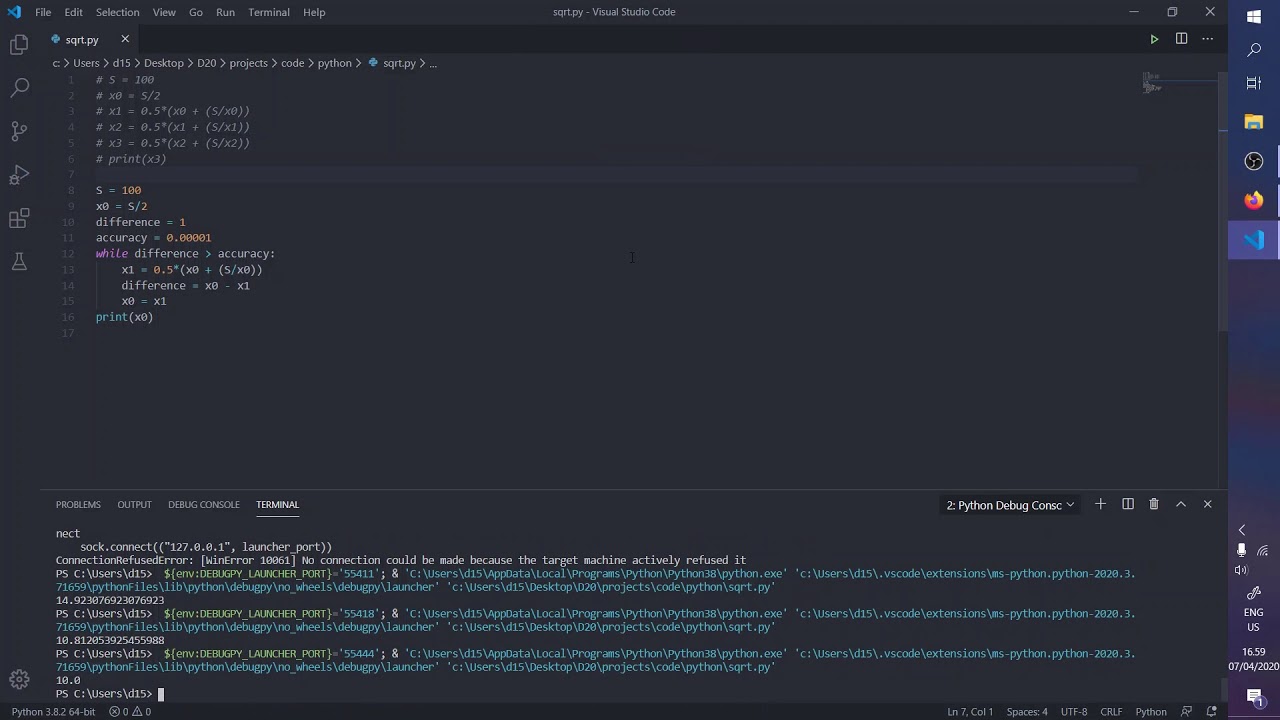Click the python breadcrumb segment
Screen dimensions: 1280x720
coord(335,63)
